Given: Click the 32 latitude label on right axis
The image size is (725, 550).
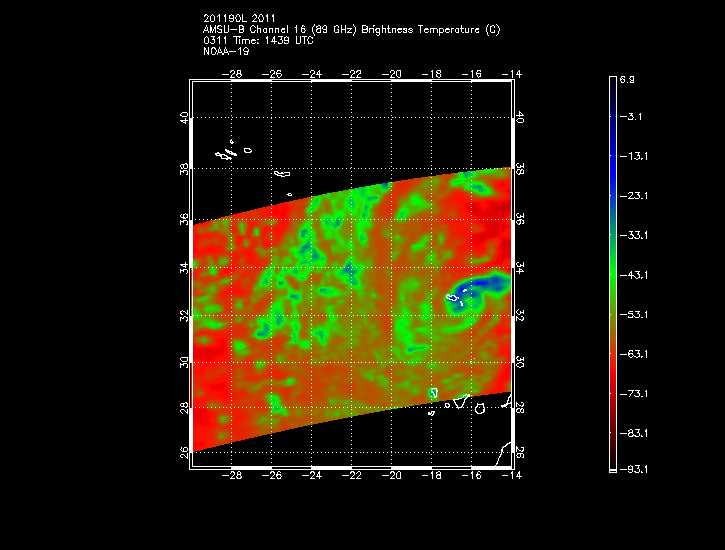Looking at the screenshot, I should pyautogui.click(x=519, y=314).
